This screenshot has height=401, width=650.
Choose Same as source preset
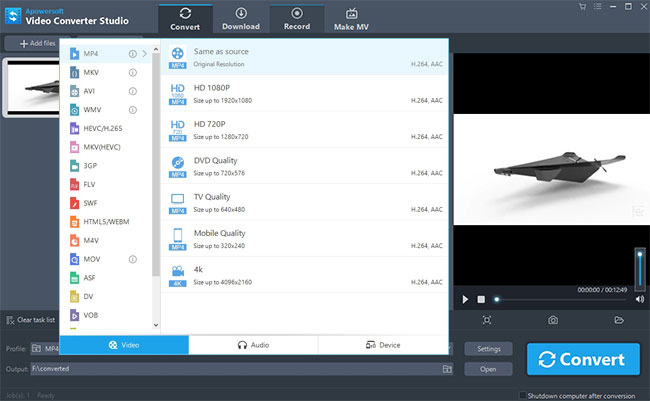point(305,57)
